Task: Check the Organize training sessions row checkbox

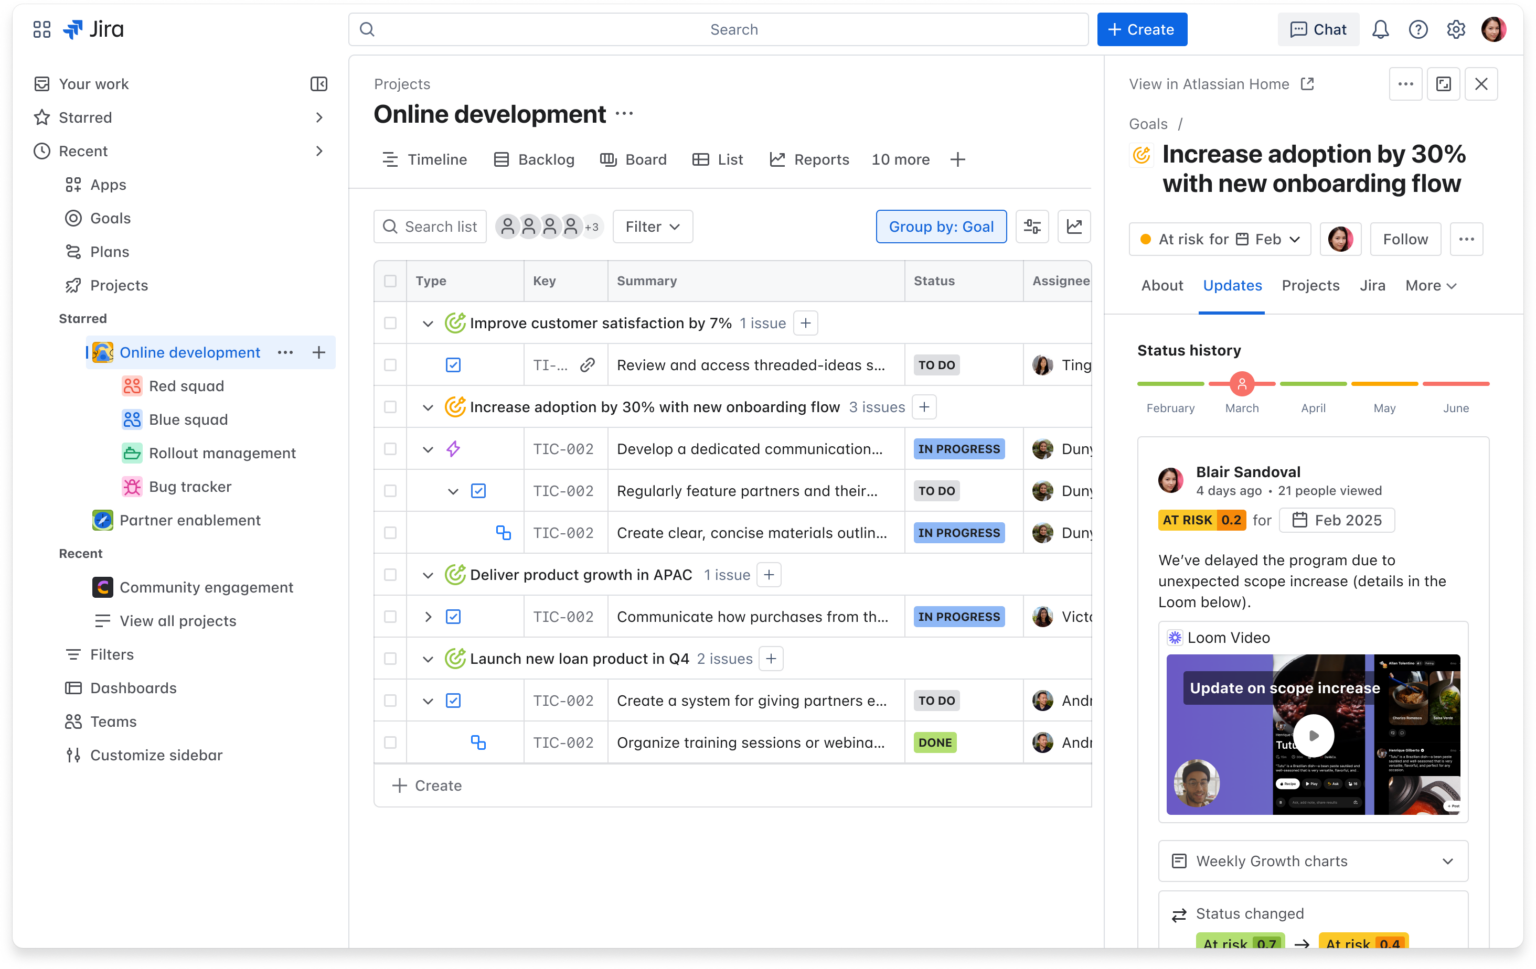Action: pos(389,742)
